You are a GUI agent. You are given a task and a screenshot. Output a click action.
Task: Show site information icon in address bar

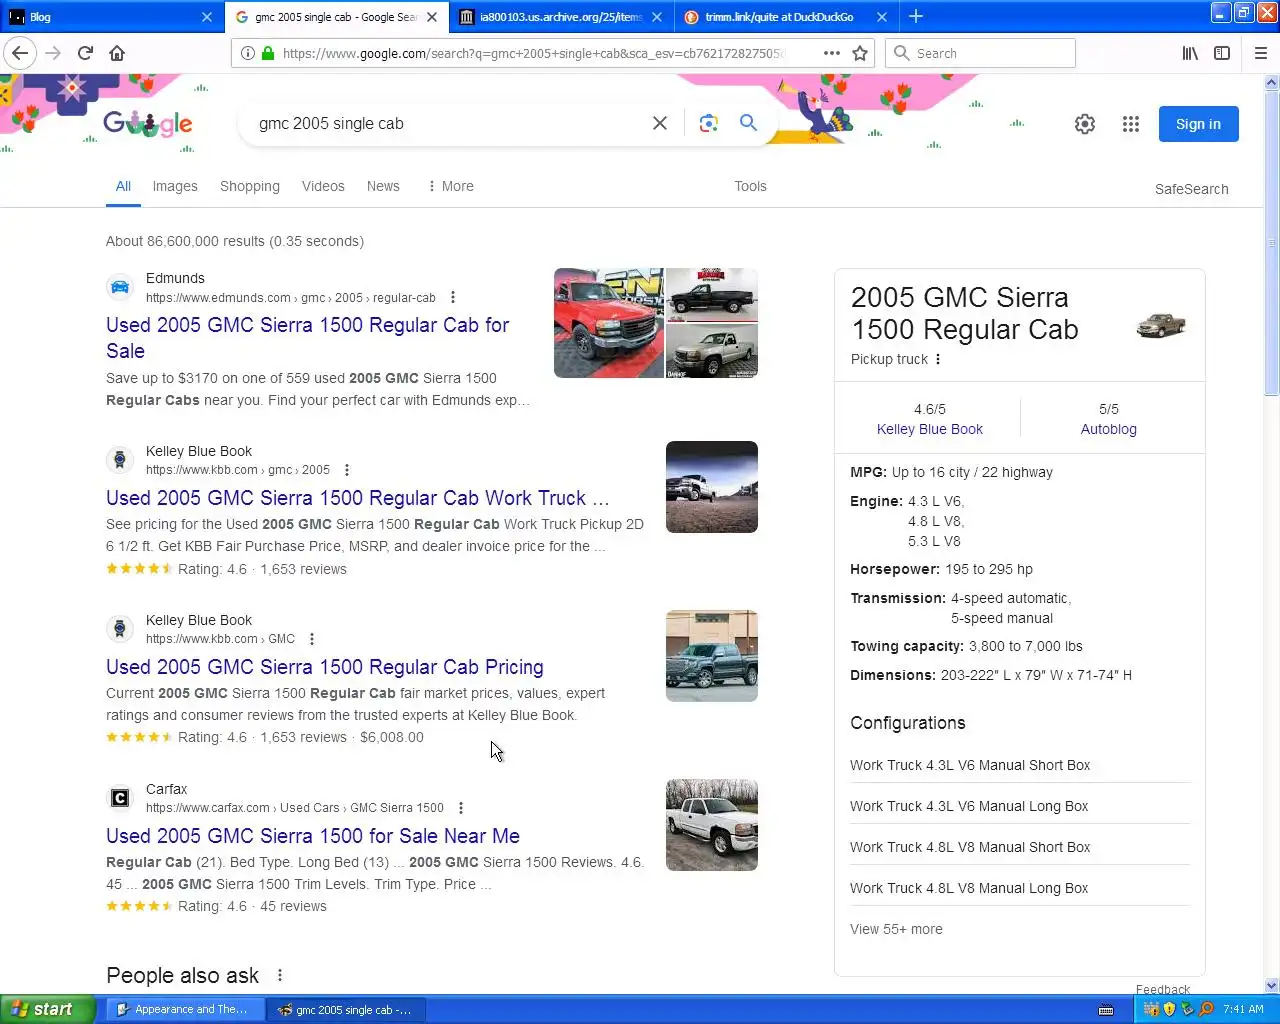point(248,53)
